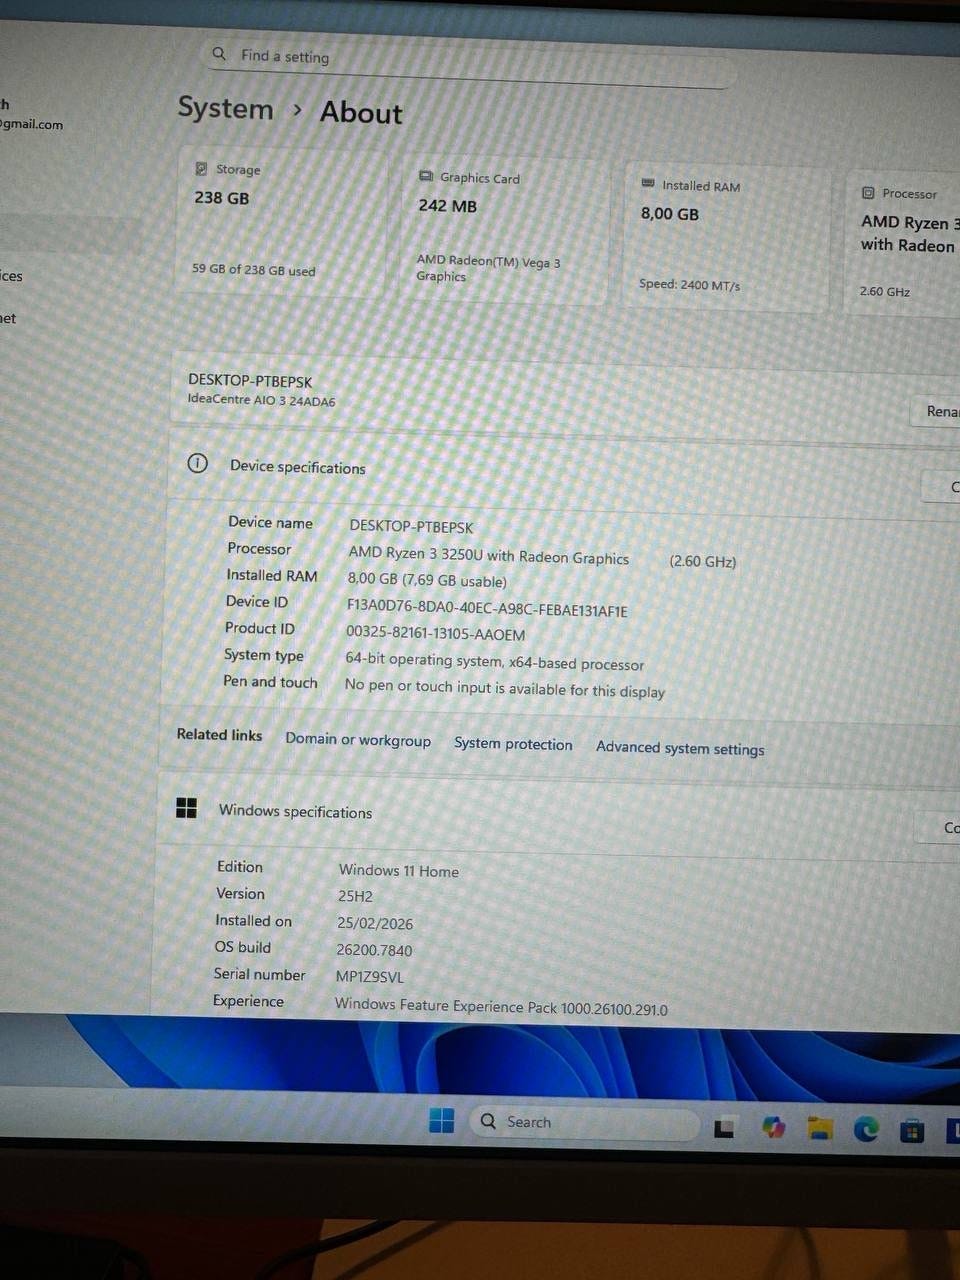The image size is (960, 1280).
Task: Open Task View icon on taskbar
Action: (x=725, y=1128)
